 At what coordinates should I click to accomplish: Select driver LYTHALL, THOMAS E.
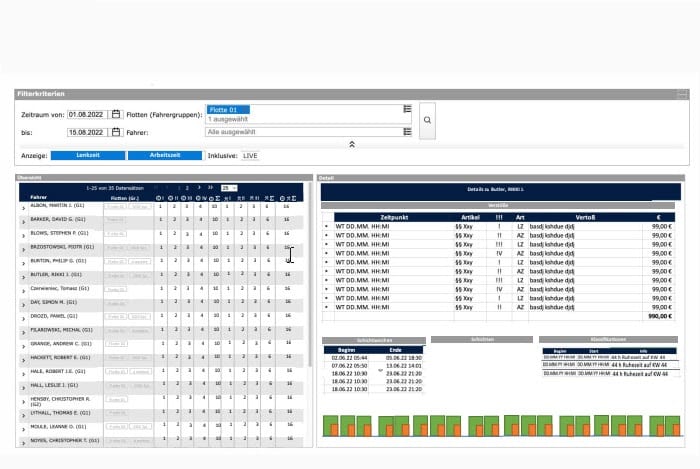pos(60,413)
